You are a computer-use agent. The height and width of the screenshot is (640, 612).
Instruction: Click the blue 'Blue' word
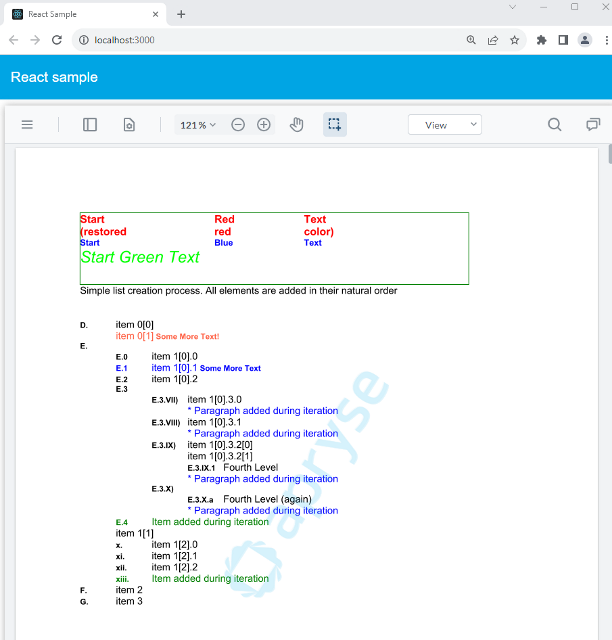[x=224, y=242]
